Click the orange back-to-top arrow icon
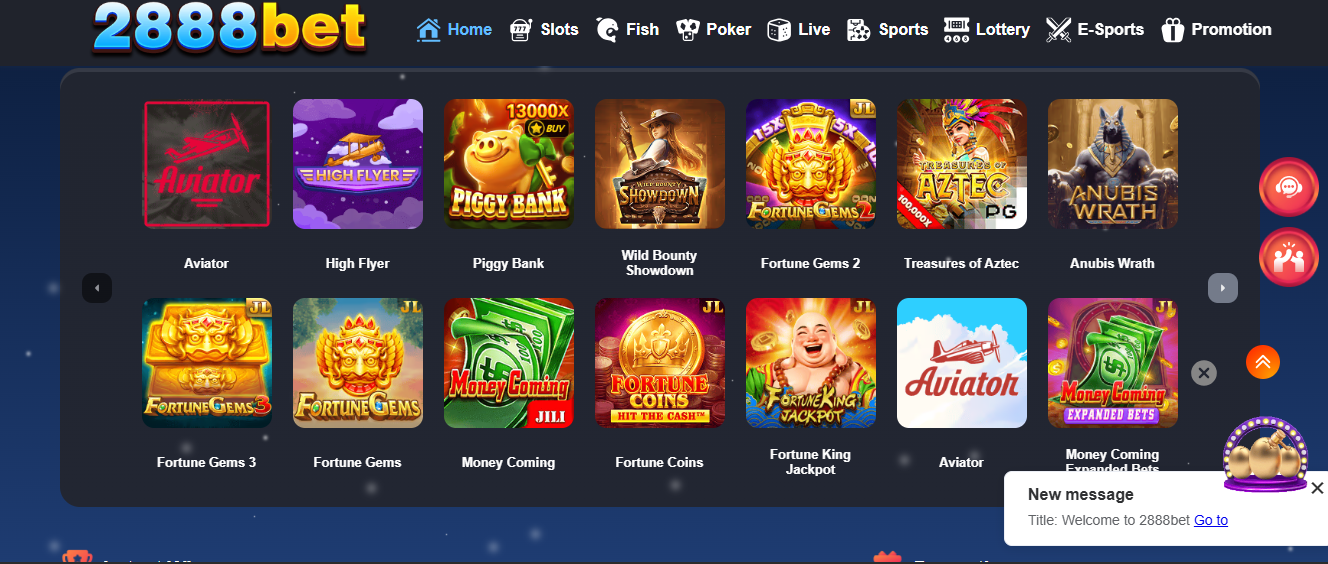This screenshot has width=1328, height=564. tap(1263, 362)
